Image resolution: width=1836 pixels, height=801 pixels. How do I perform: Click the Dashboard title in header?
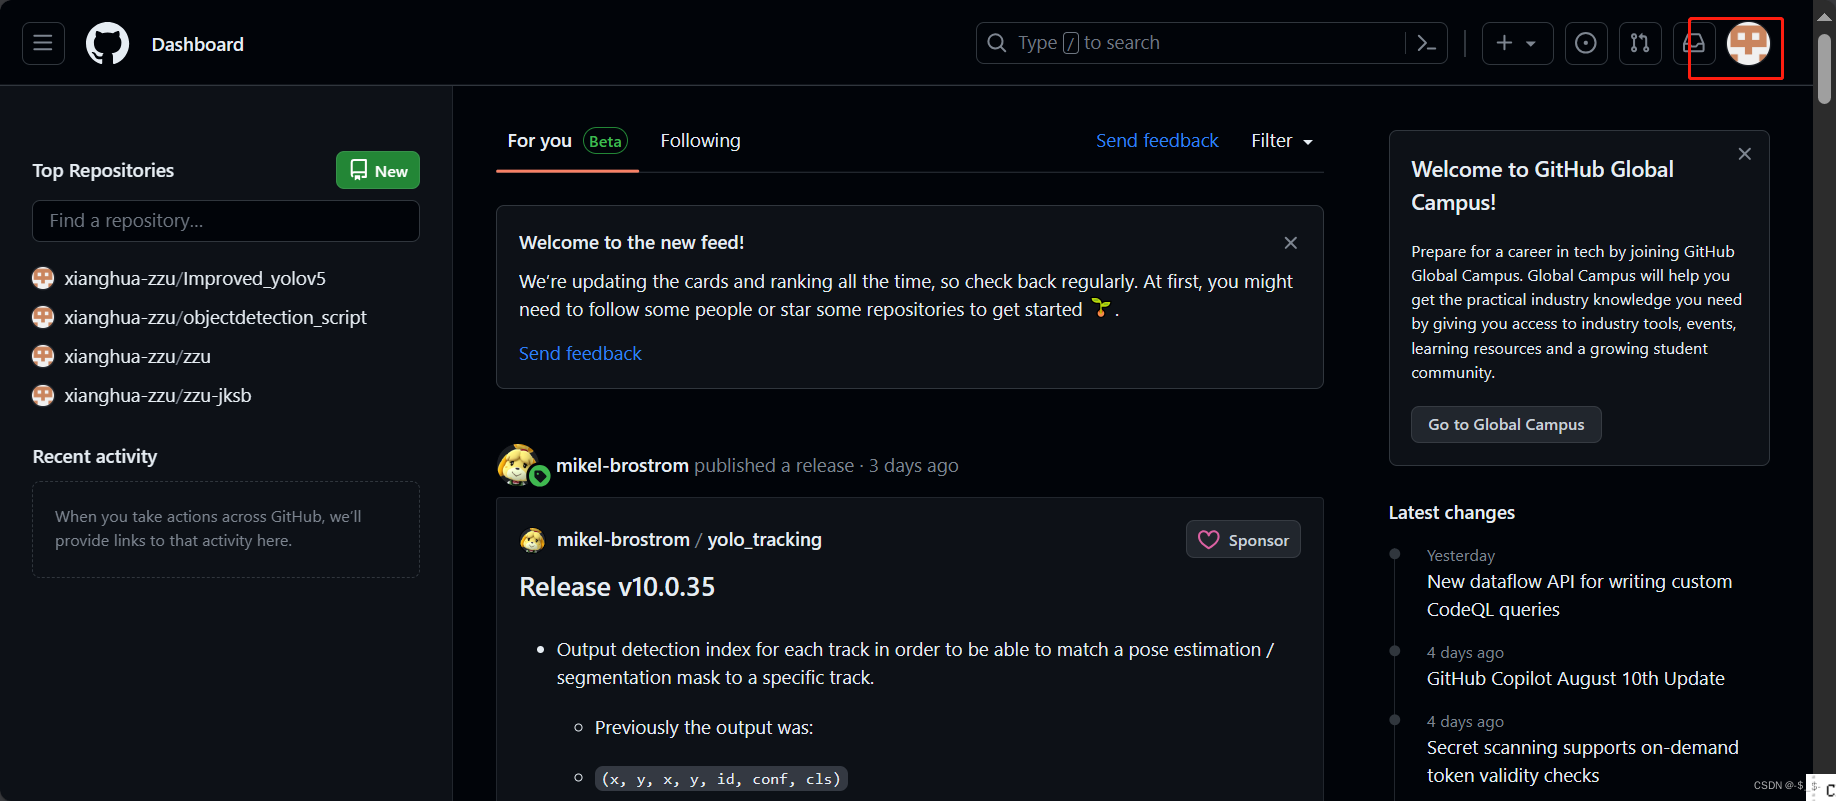[197, 44]
